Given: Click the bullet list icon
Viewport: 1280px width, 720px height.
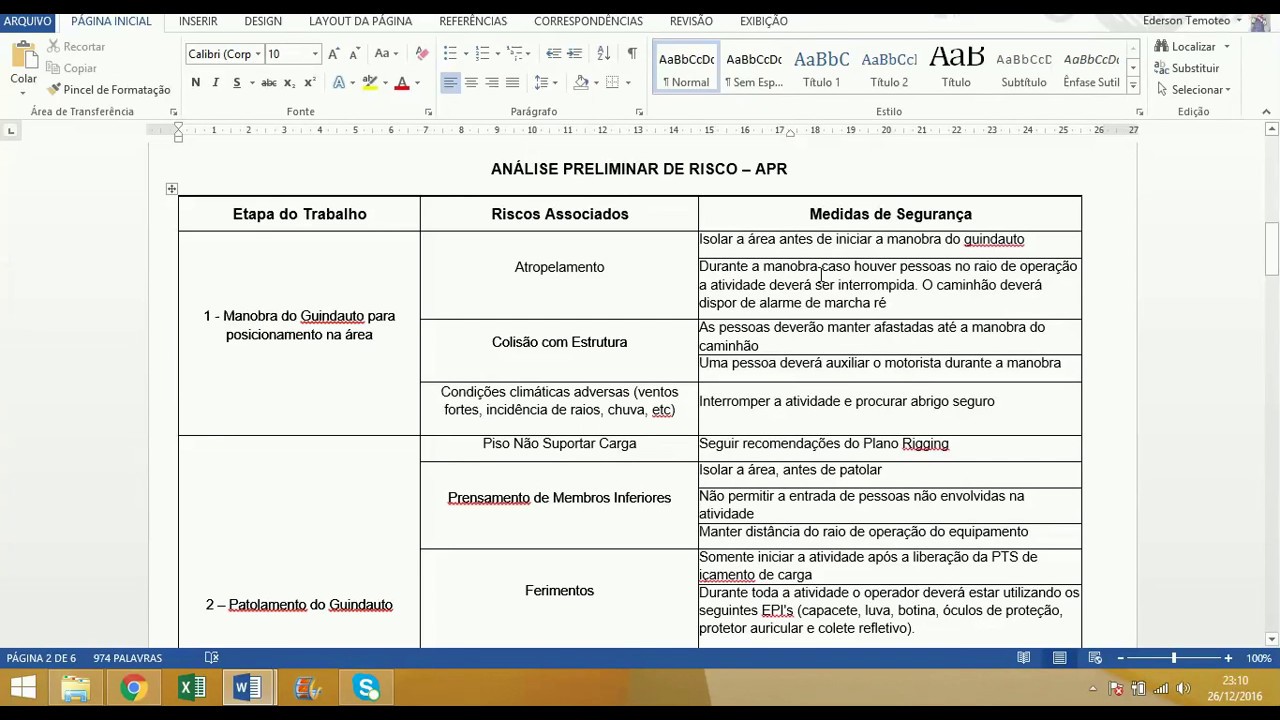Looking at the screenshot, I should pyautogui.click(x=450, y=54).
